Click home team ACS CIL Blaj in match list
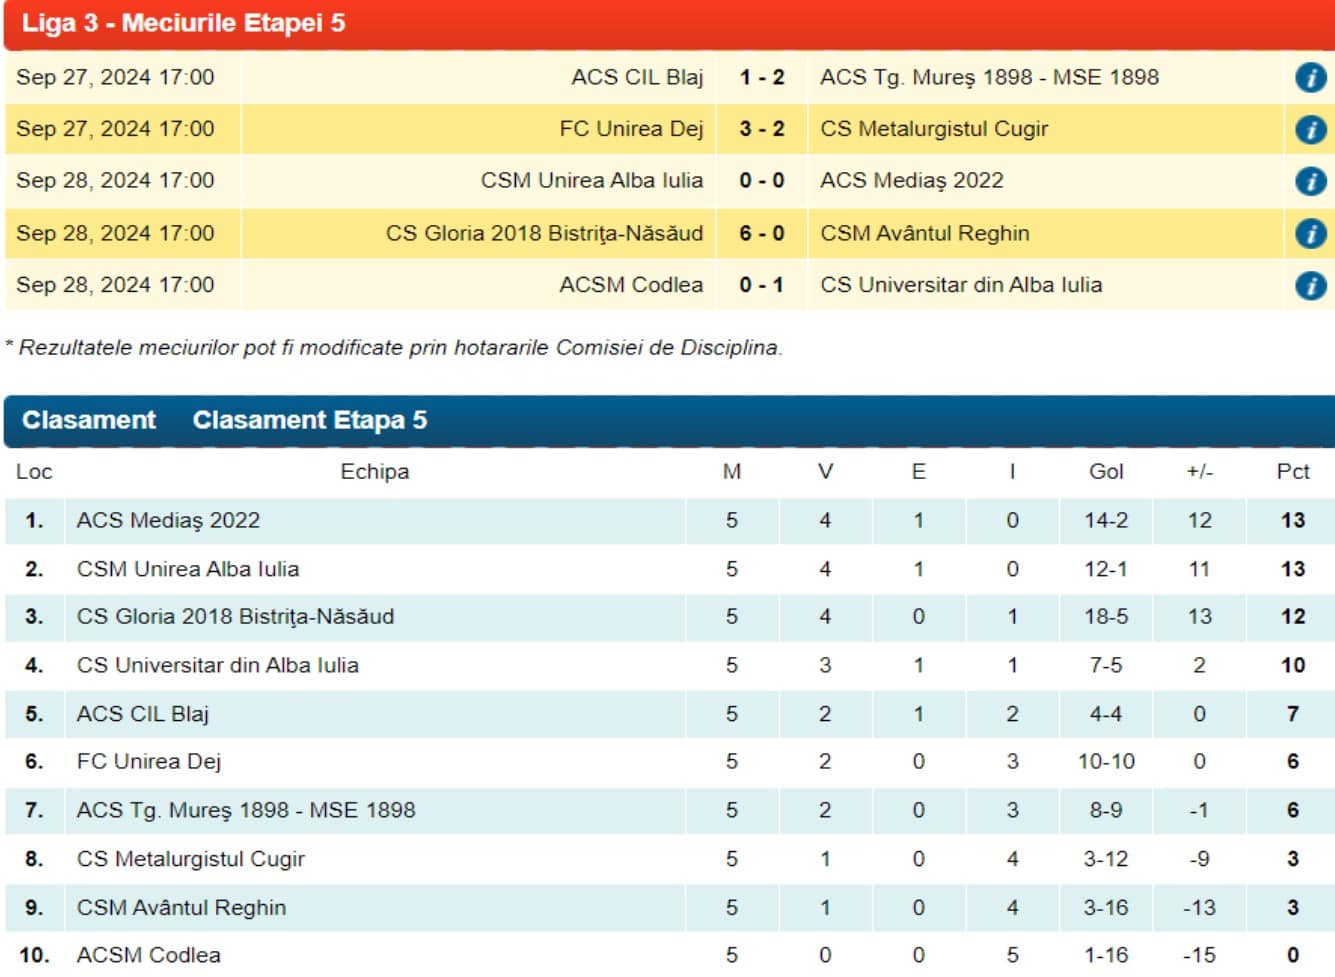The height and width of the screenshot is (977, 1335). coord(637,77)
